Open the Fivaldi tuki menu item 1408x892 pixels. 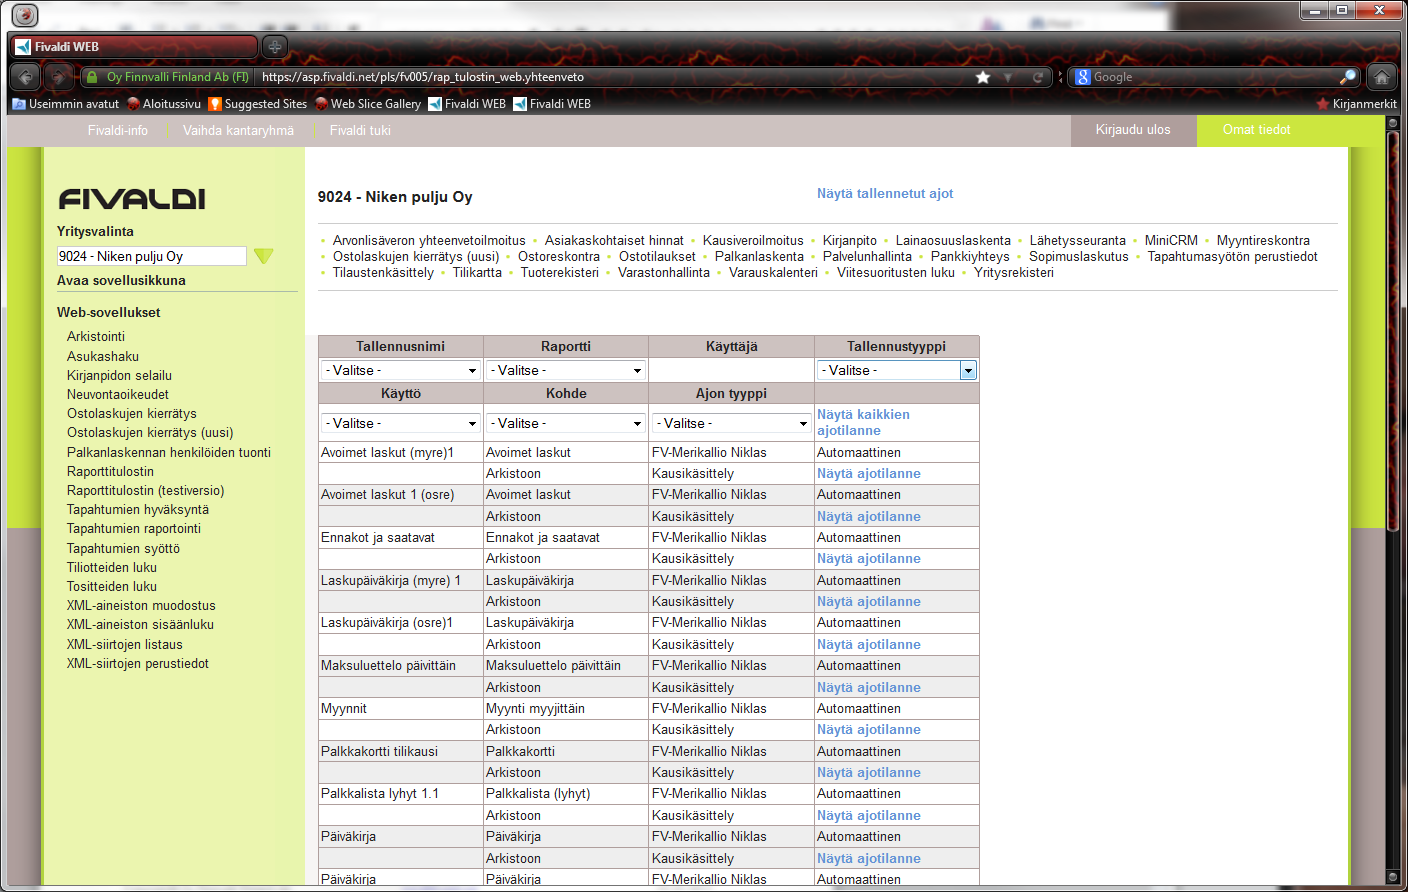(360, 130)
